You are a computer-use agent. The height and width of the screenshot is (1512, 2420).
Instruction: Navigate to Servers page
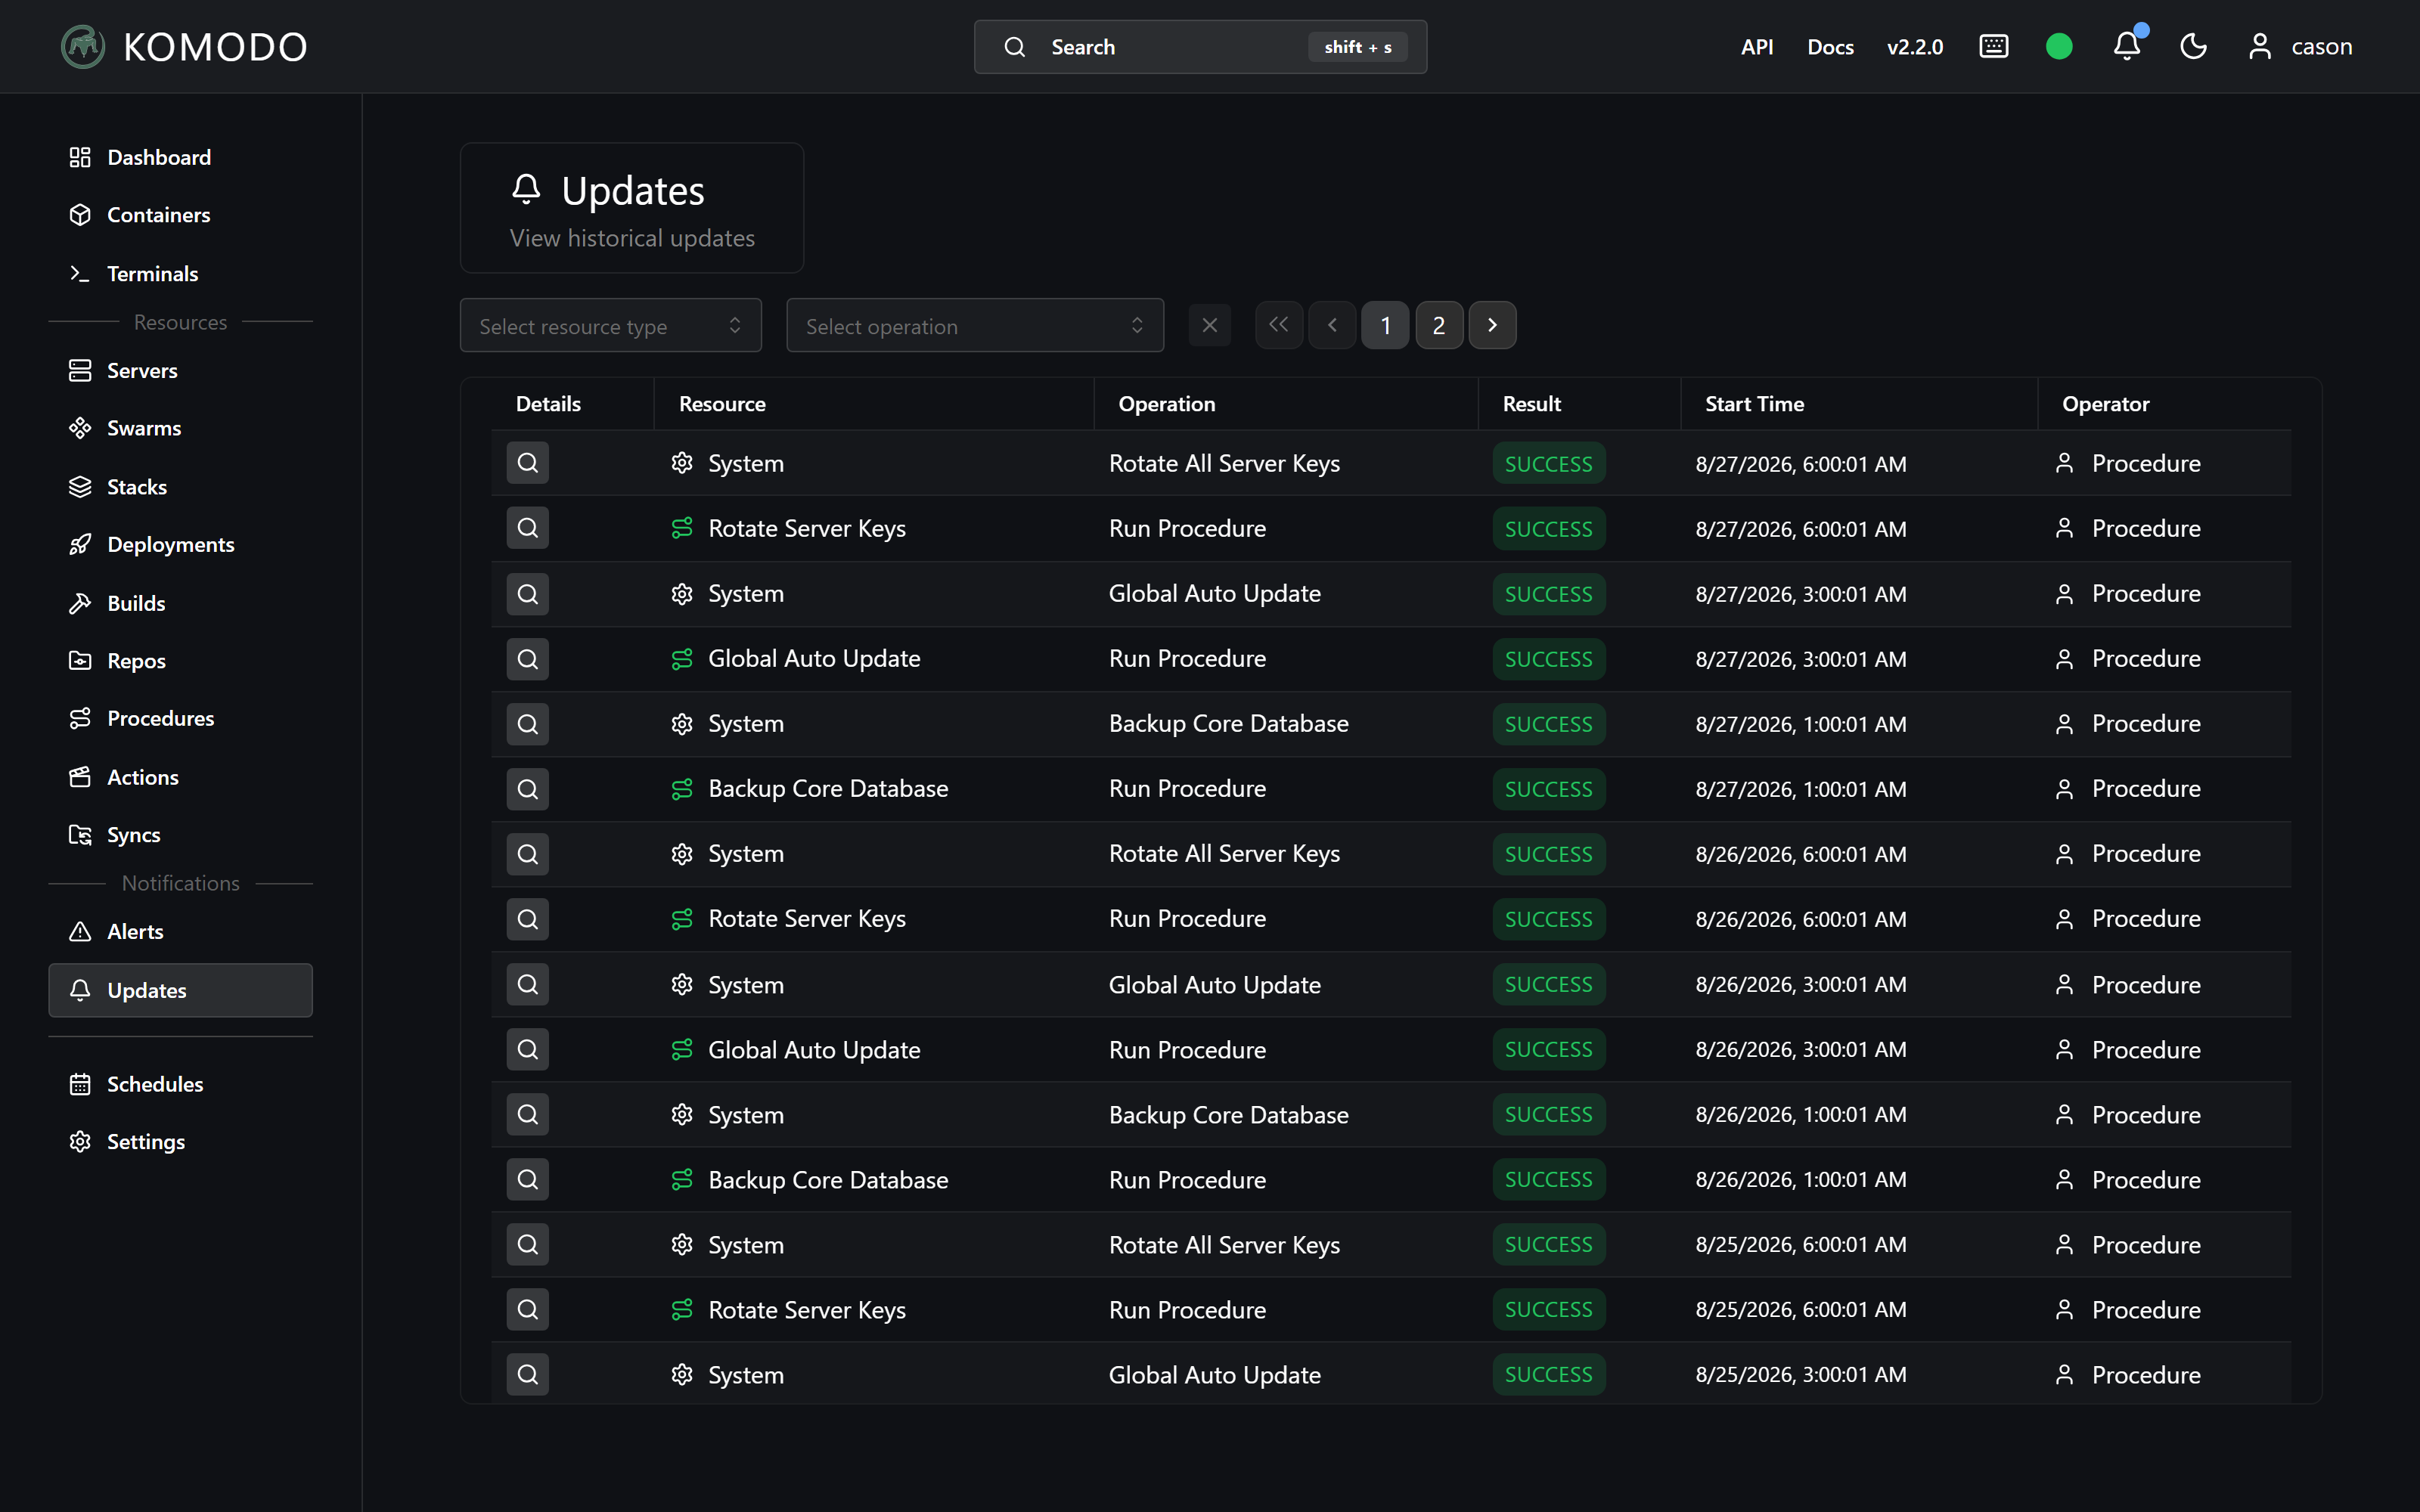click(x=180, y=370)
